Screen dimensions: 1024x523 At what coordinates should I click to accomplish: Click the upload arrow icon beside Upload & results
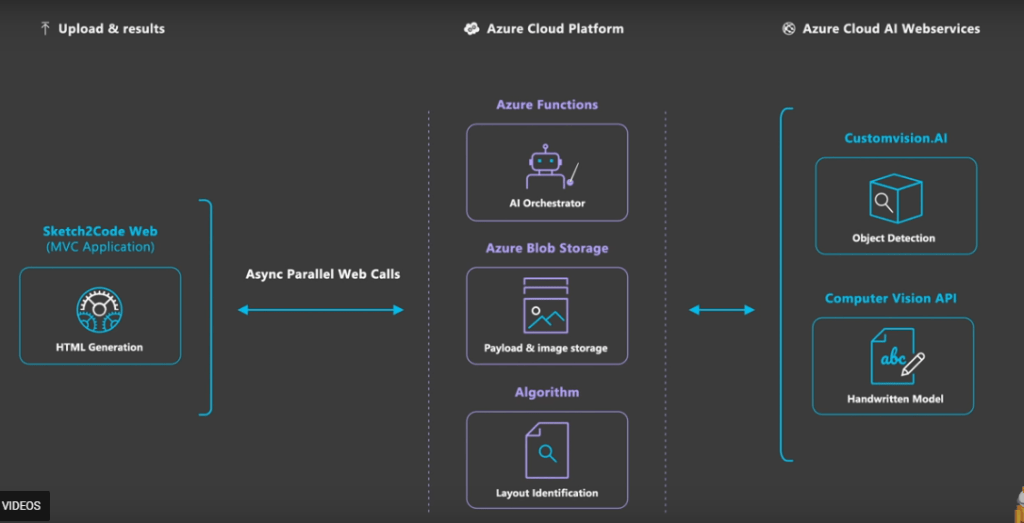45,29
